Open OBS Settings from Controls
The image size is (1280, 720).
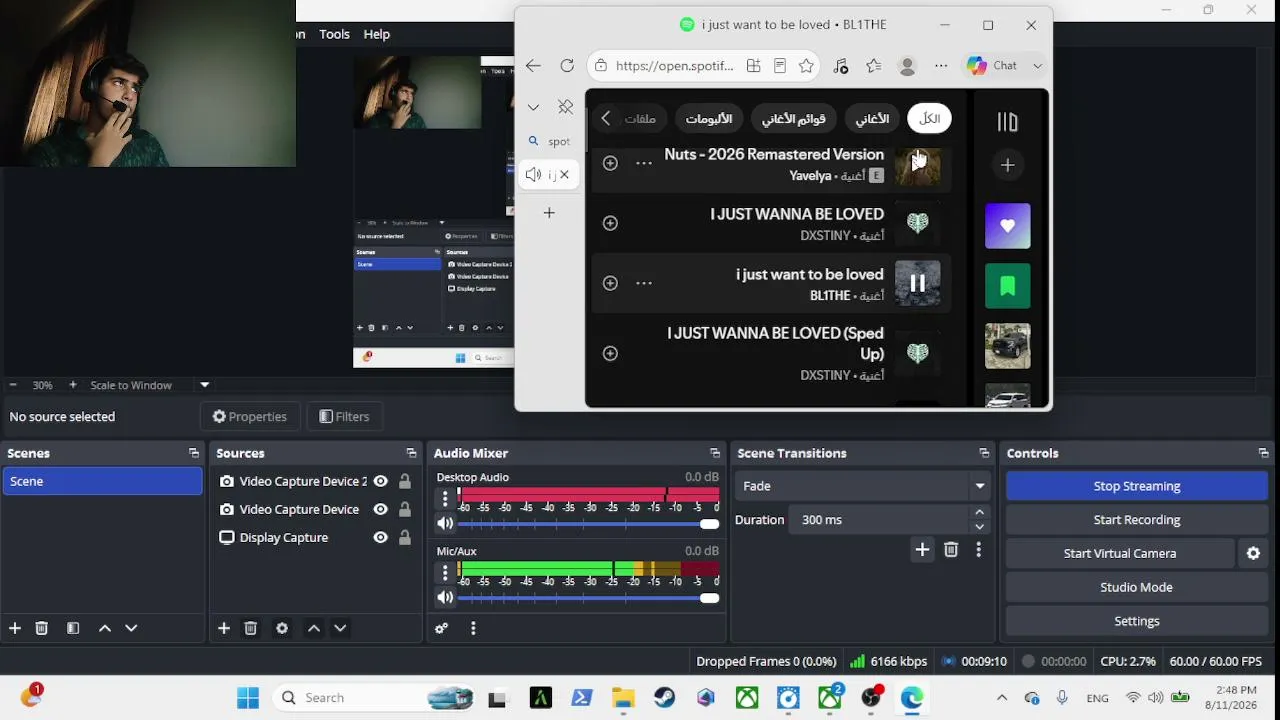click(x=1137, y=621)
